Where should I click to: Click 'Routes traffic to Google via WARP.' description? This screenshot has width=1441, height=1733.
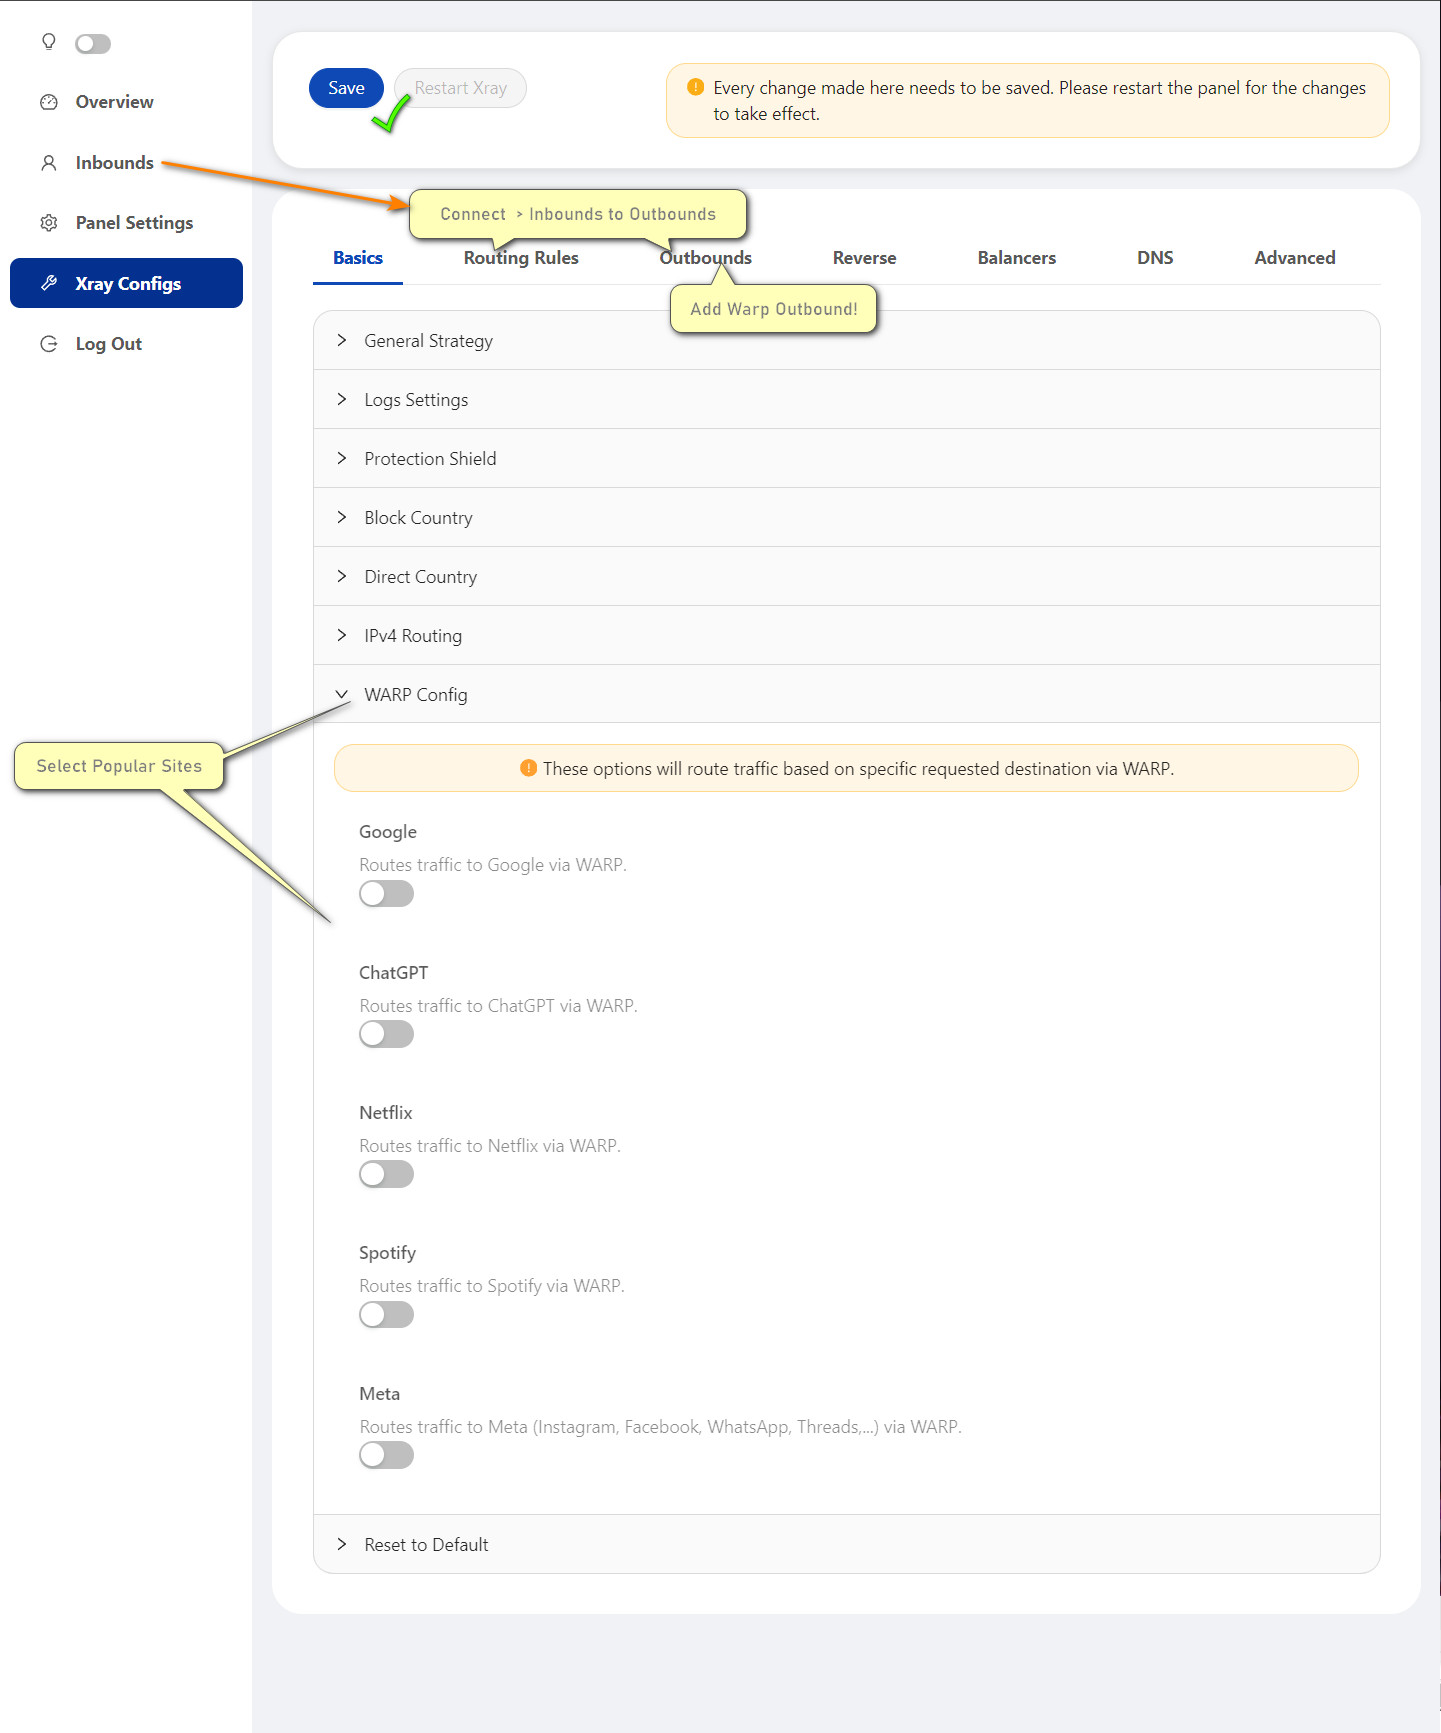(493, 865)
